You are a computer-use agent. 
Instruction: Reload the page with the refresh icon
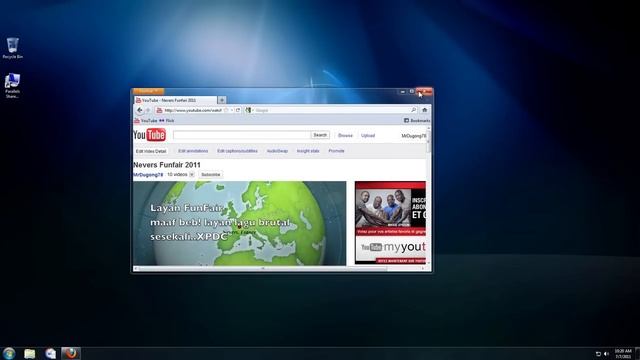click(x=238, y=110)
